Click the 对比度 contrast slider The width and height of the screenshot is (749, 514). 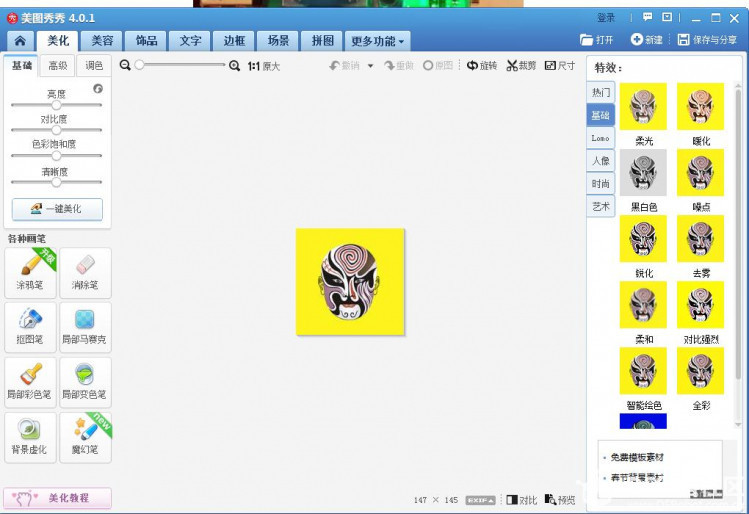click(x=56, y=130)
